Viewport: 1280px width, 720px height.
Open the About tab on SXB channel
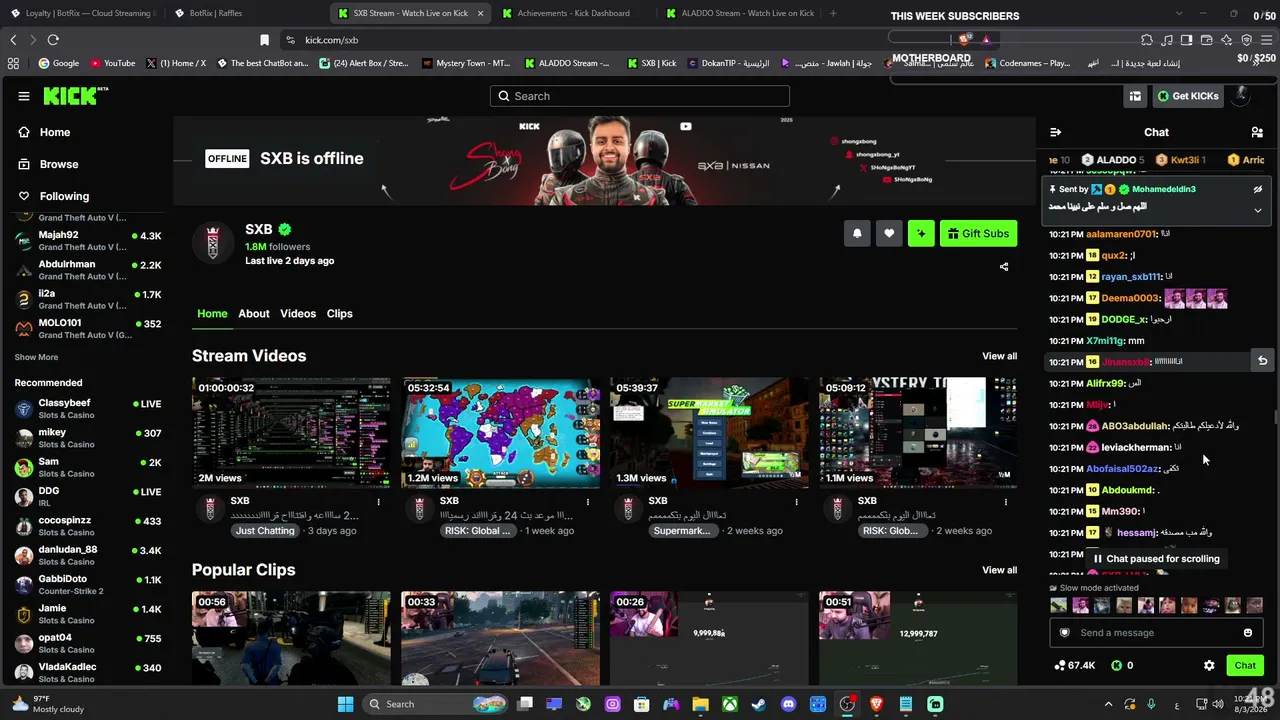click(254, 314)
